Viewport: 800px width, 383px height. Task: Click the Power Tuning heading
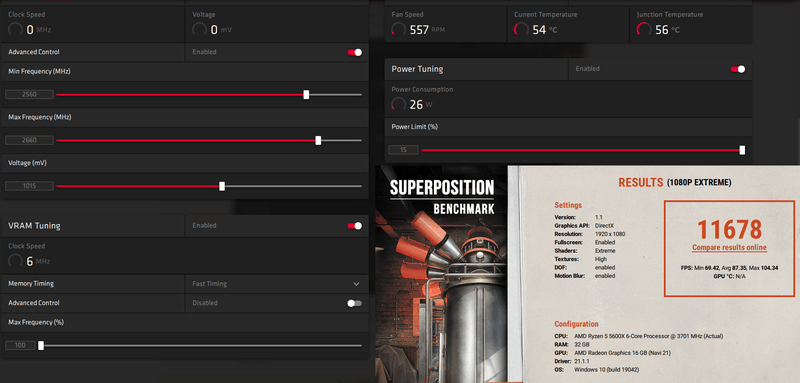pos(417,69)
